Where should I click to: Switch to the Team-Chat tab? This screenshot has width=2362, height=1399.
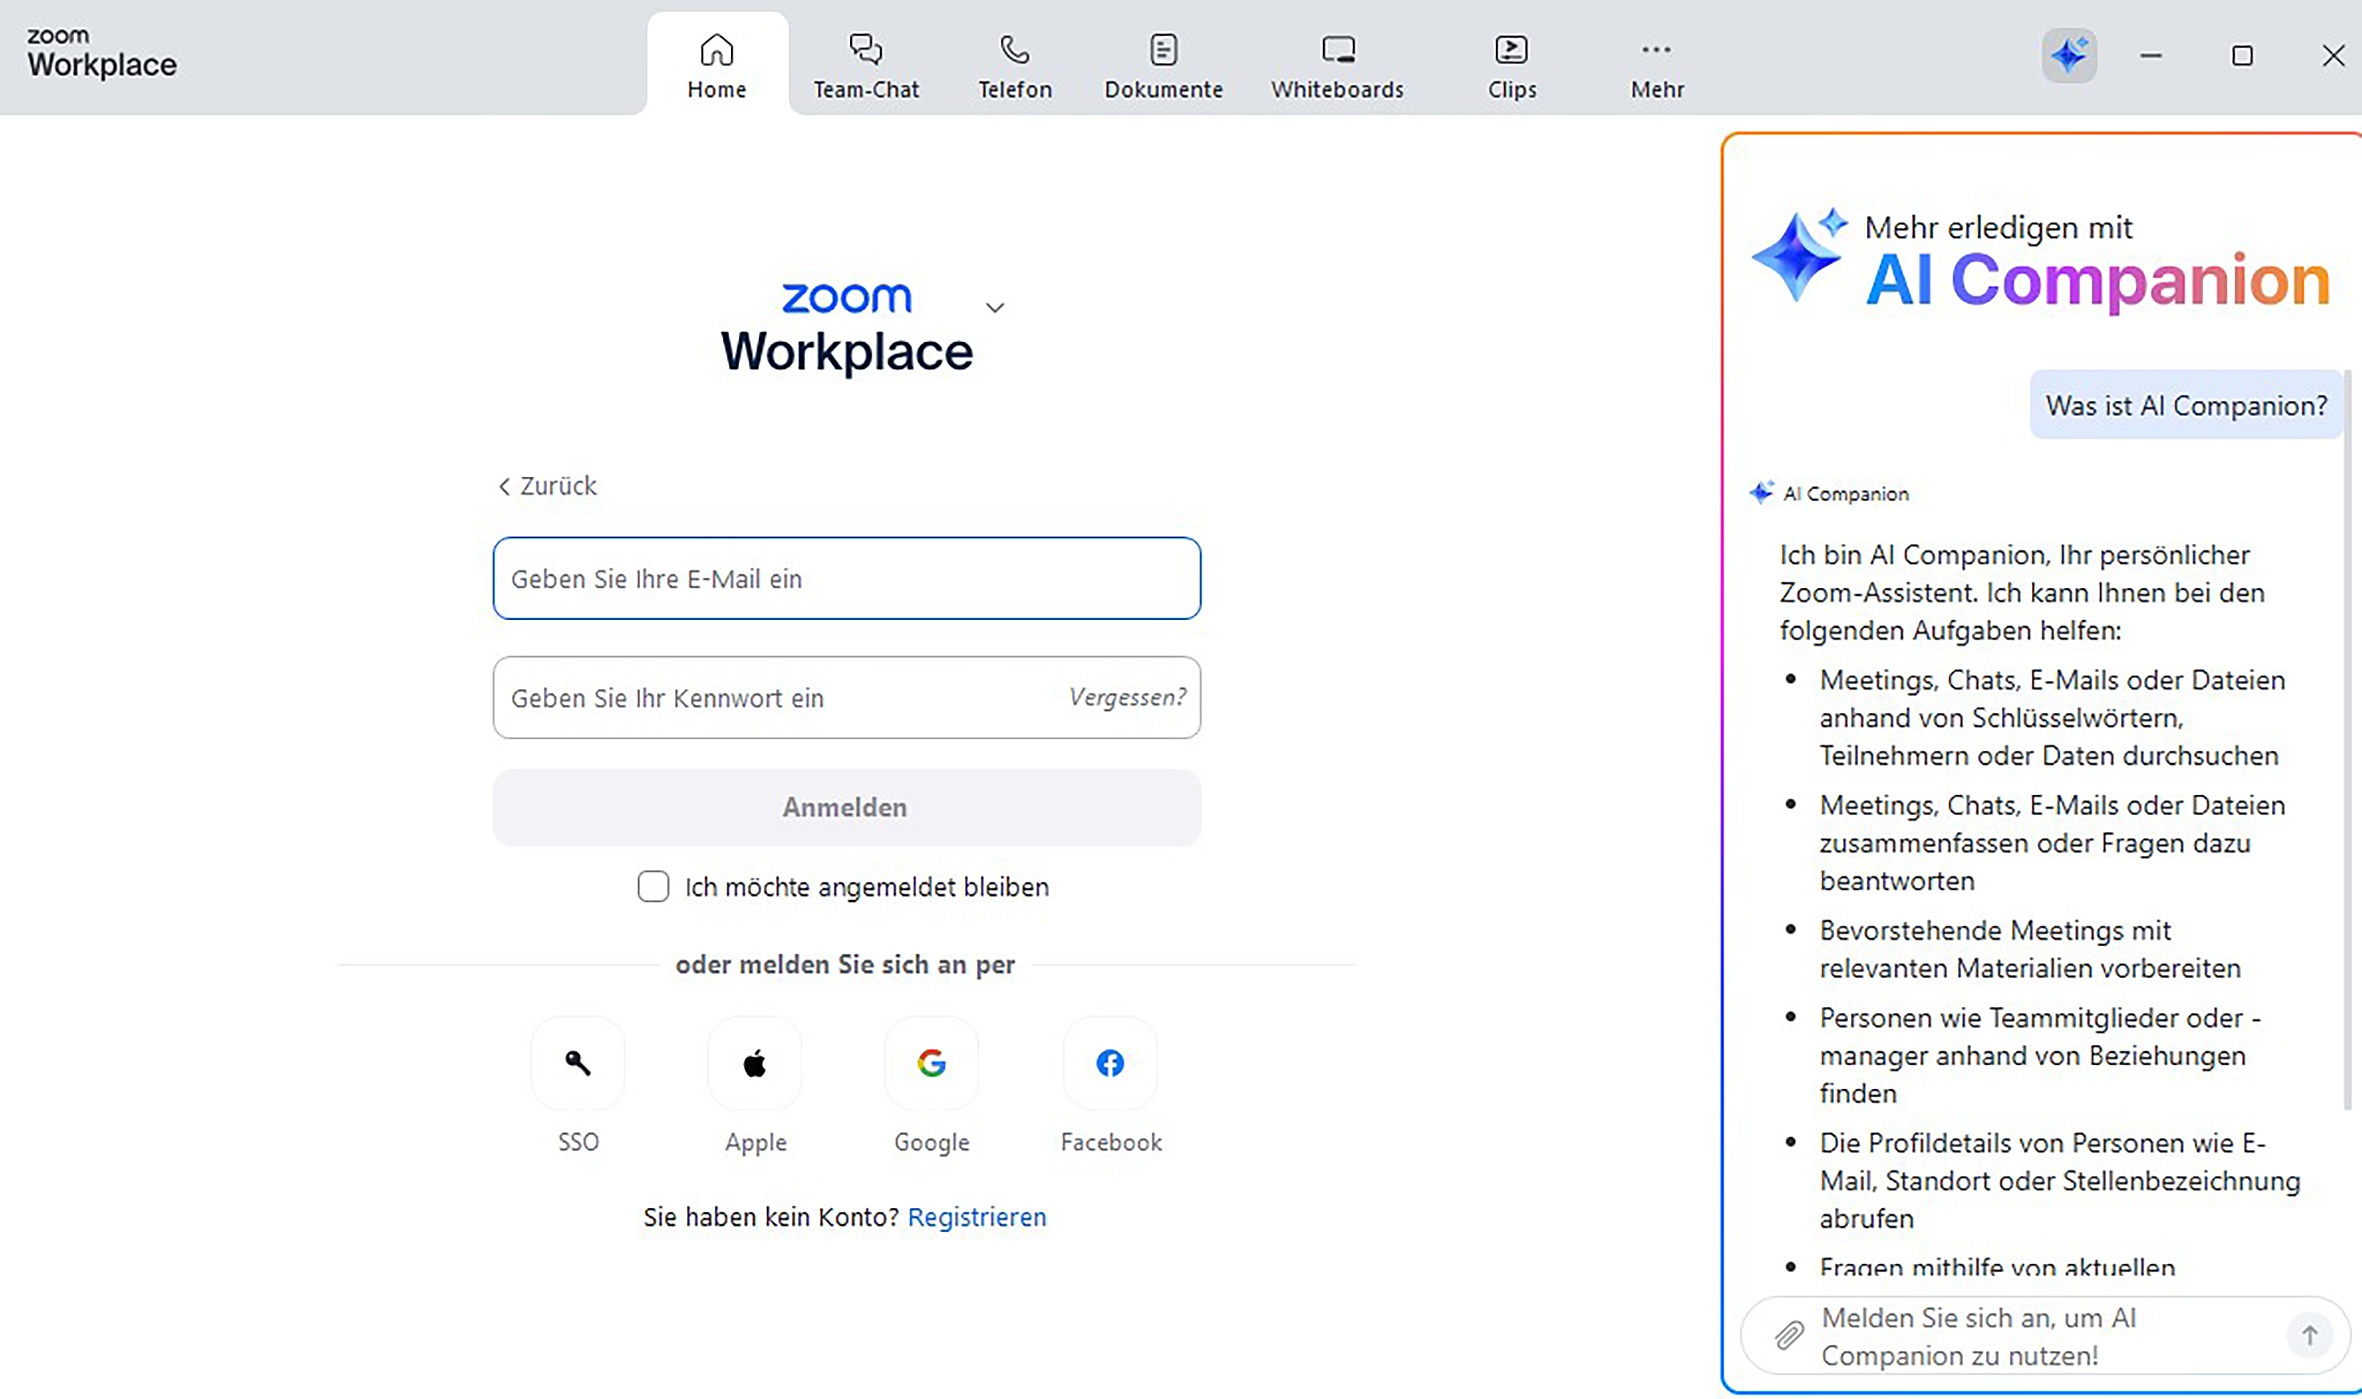[x=865, y=65]
